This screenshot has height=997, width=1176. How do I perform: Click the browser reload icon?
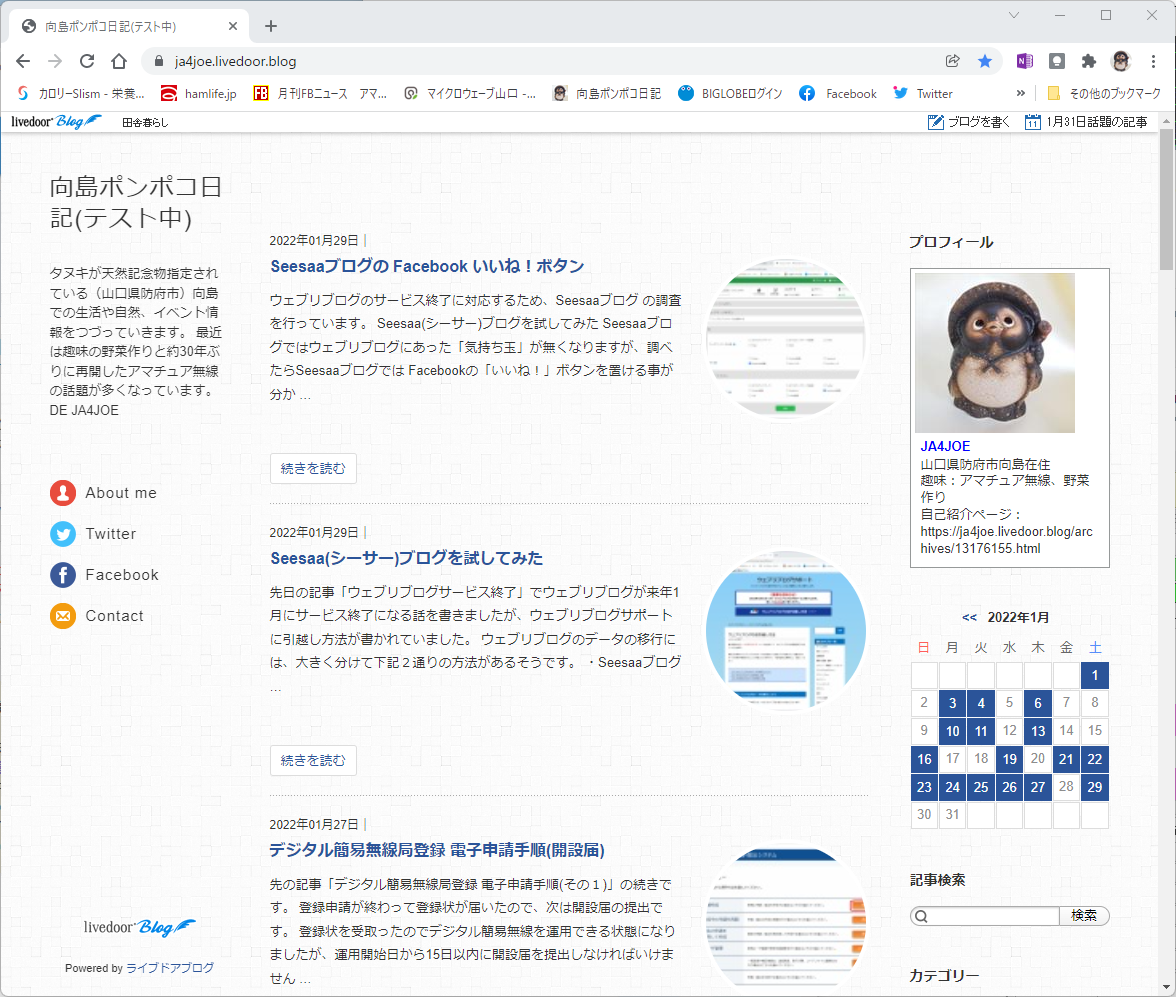point(87,62)
